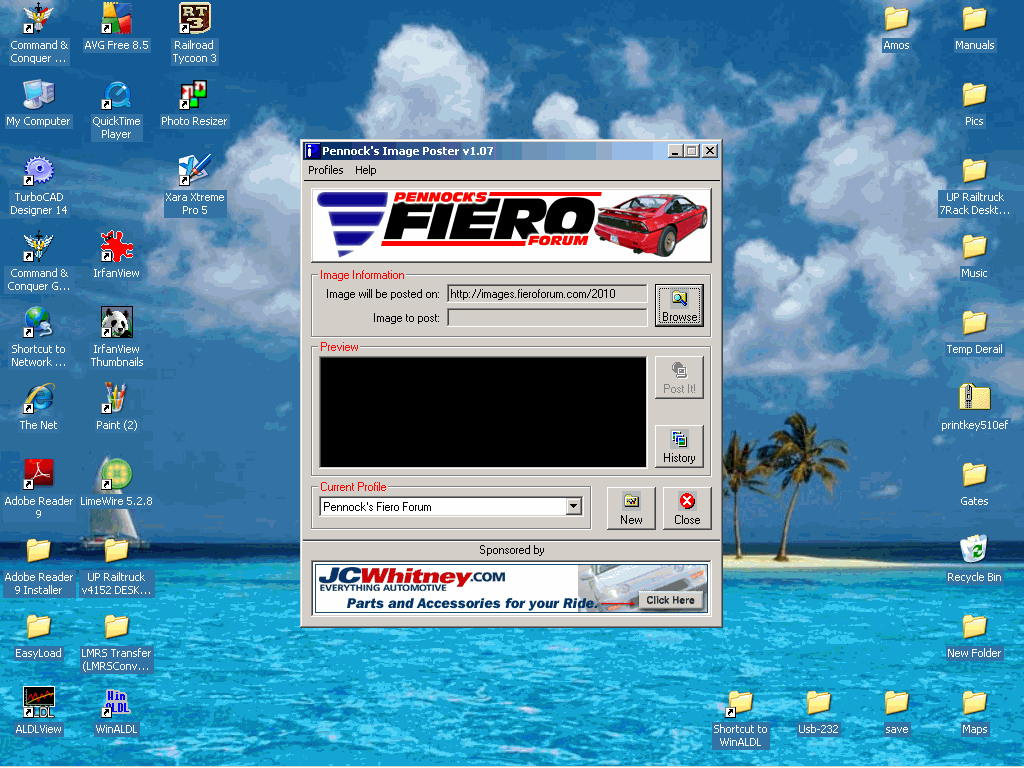This screenshot has height=768, width=1024.
Task: Select the Manuals folder
Action: [x=974, y=27]
